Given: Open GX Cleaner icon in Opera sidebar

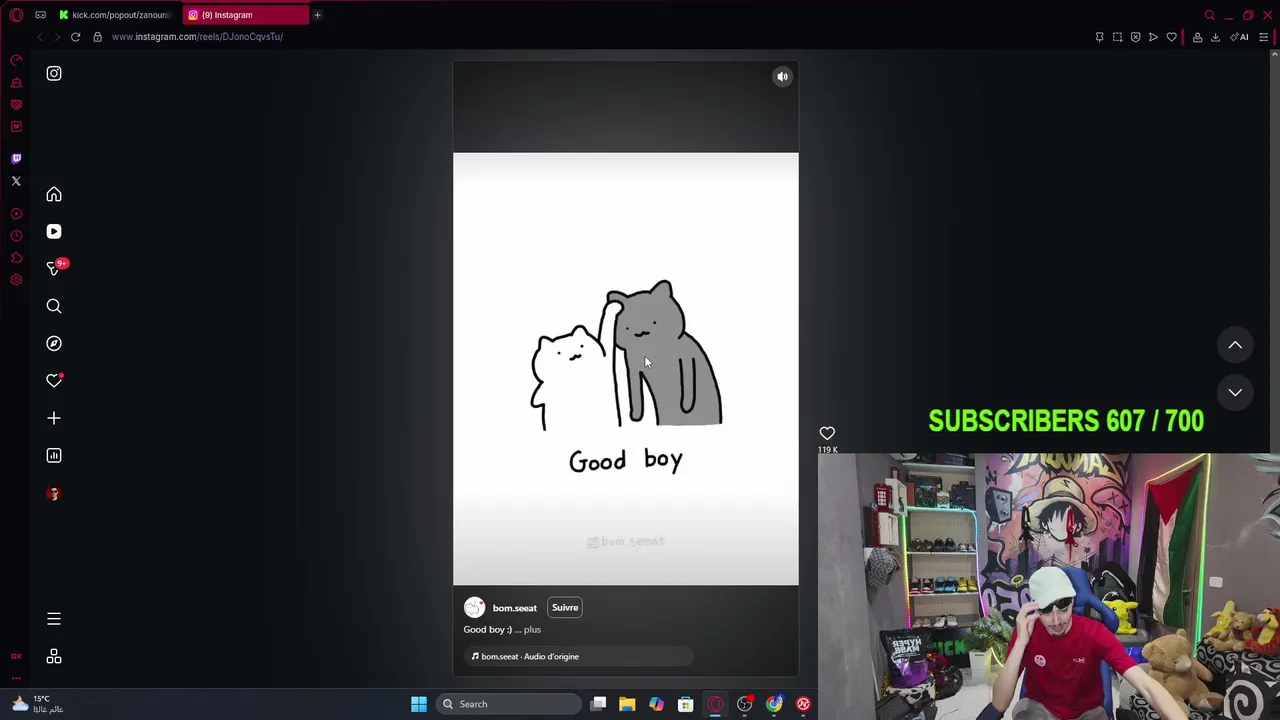Looking at the screenshot, I should (16, 83).
